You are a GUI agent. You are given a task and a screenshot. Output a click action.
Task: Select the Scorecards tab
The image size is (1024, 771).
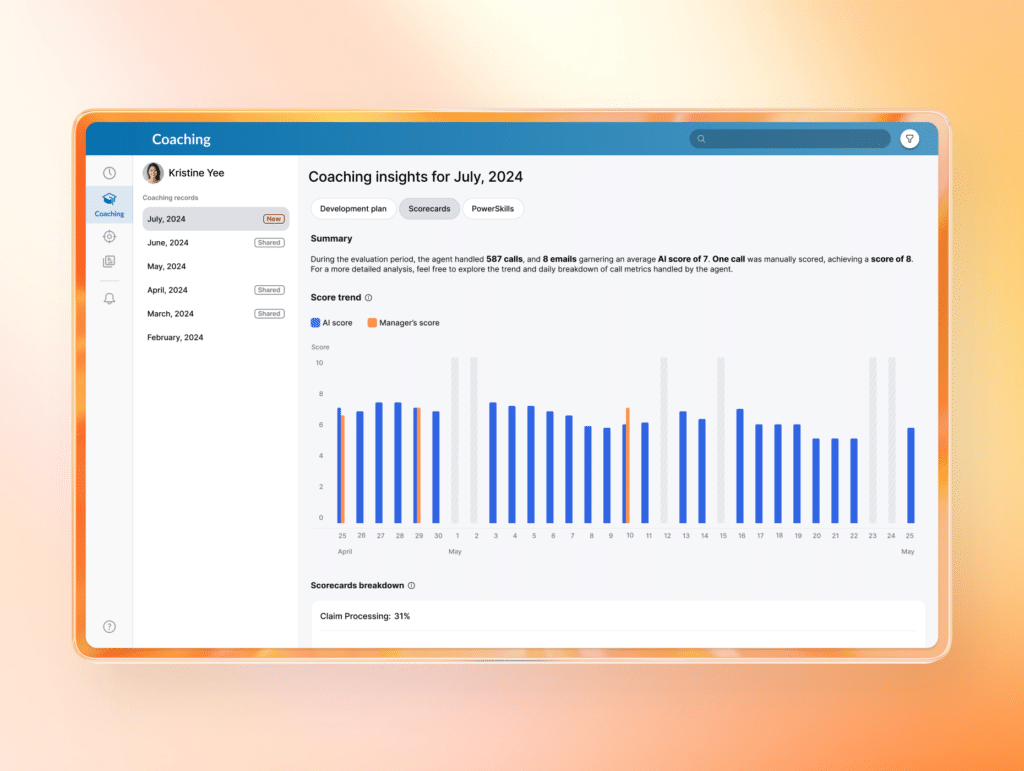point(429,209)
